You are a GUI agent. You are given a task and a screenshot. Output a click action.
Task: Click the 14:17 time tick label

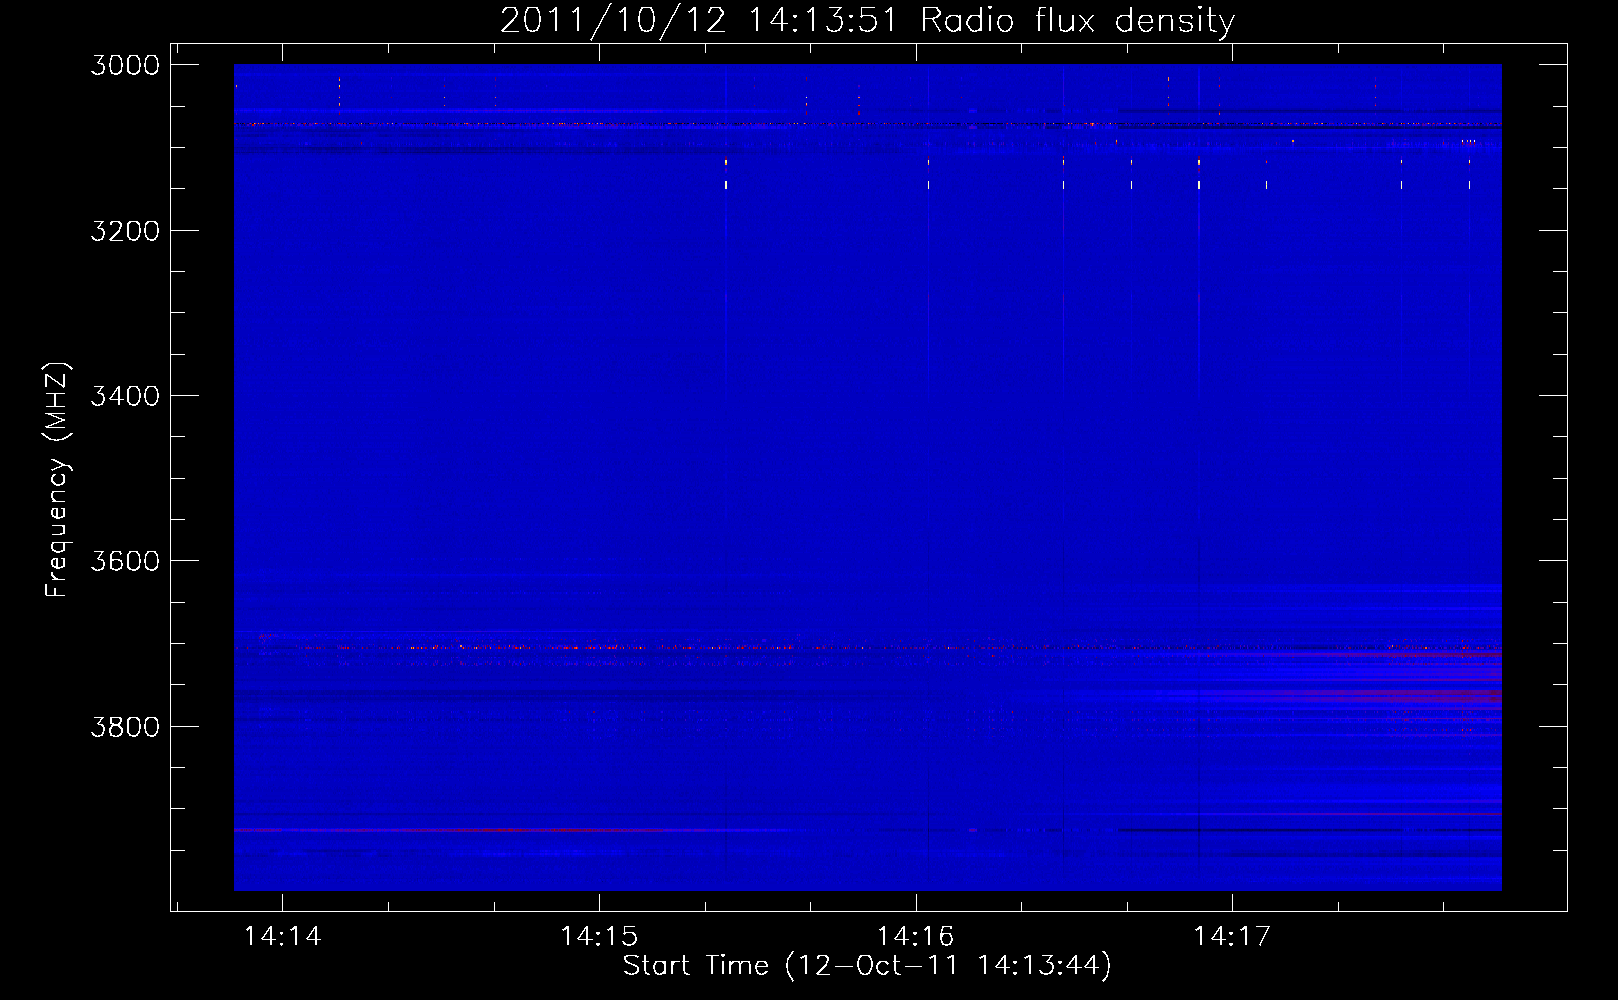coord(1232,936)
